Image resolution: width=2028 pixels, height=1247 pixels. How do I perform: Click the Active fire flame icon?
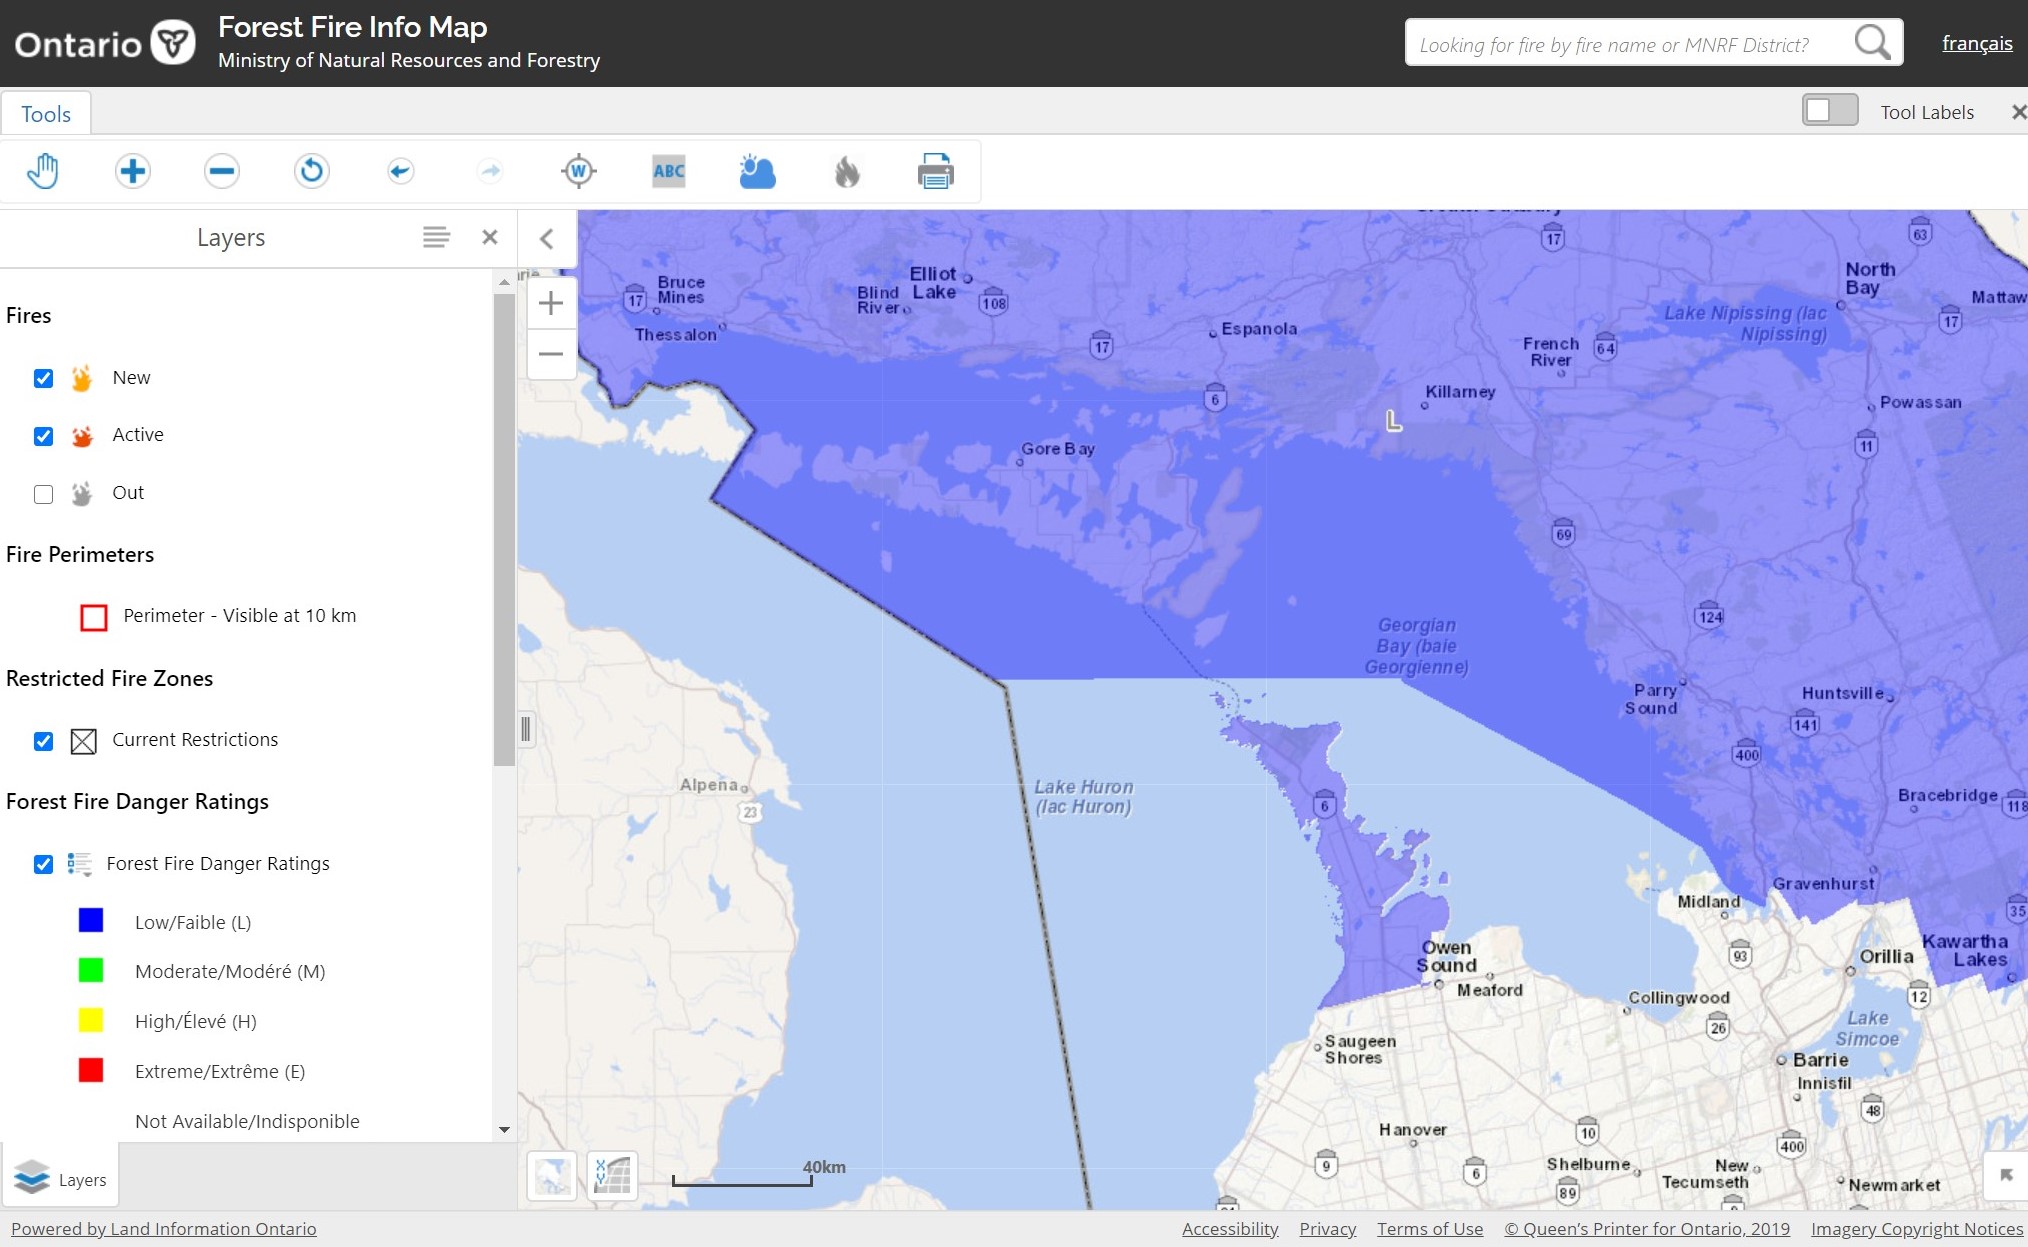[82, 436]
